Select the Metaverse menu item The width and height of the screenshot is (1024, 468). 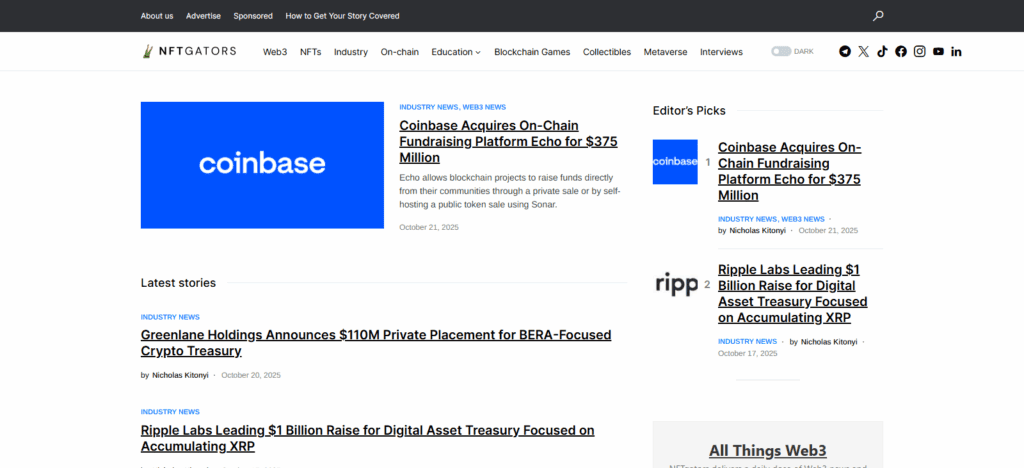[x=665, y=52]
